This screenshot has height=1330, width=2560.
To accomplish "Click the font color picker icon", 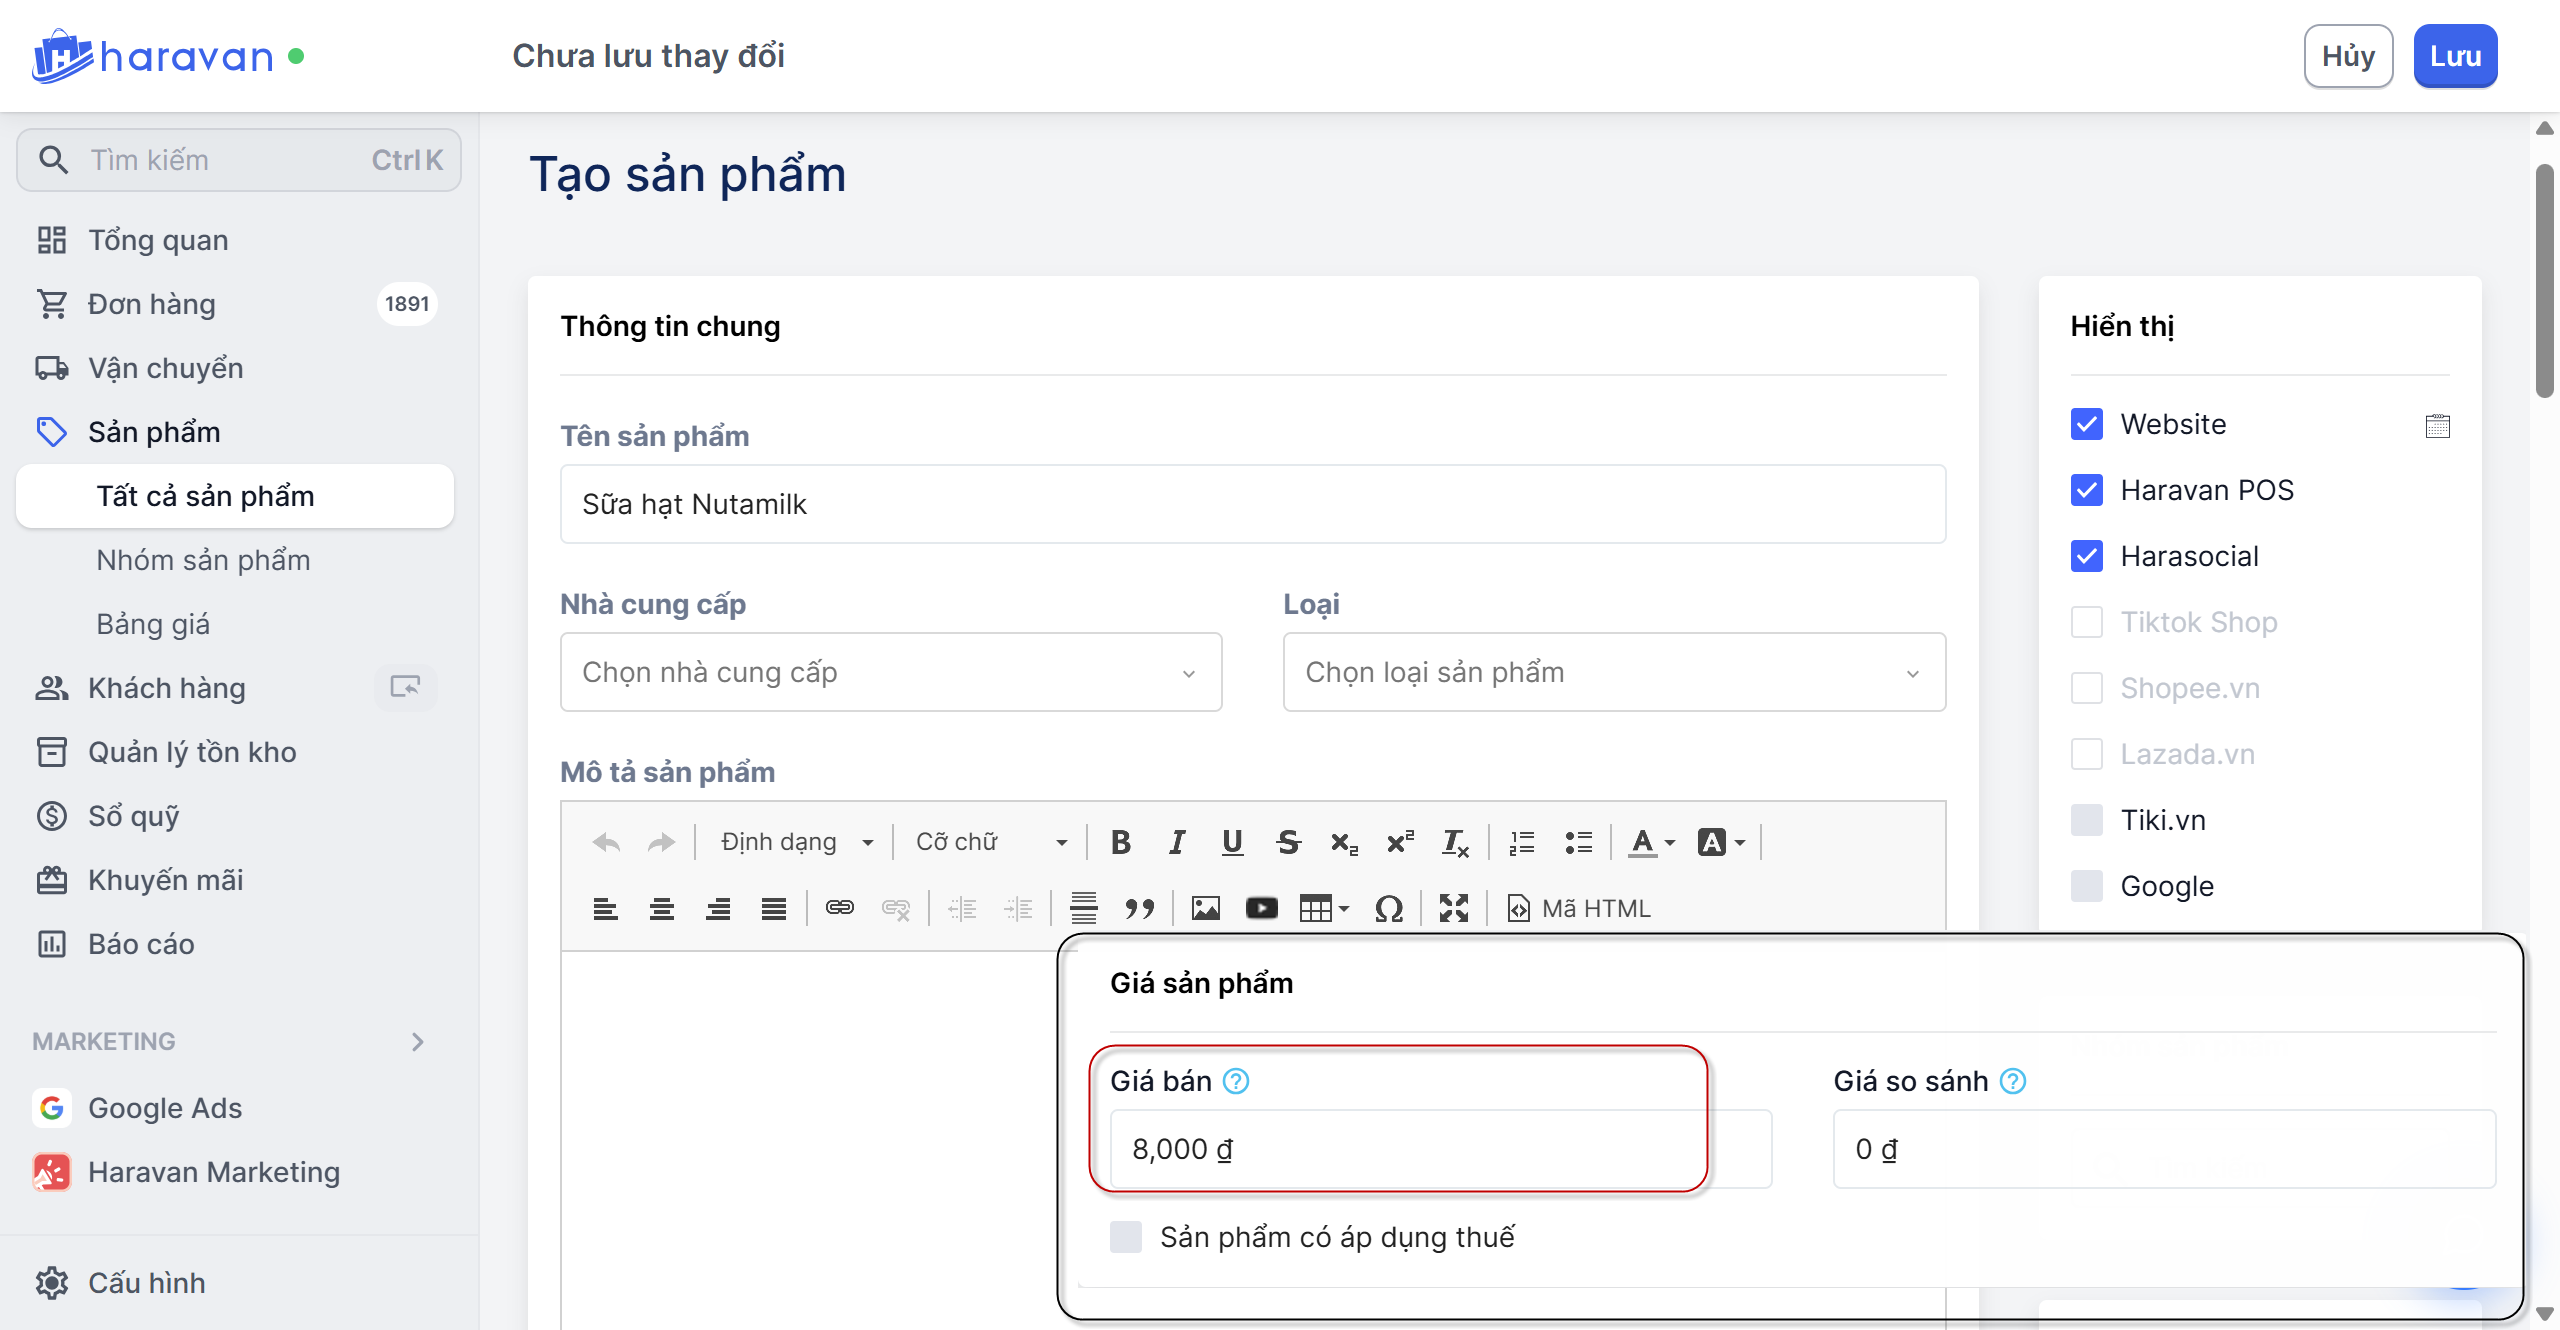I will (x=1642, y=842).
